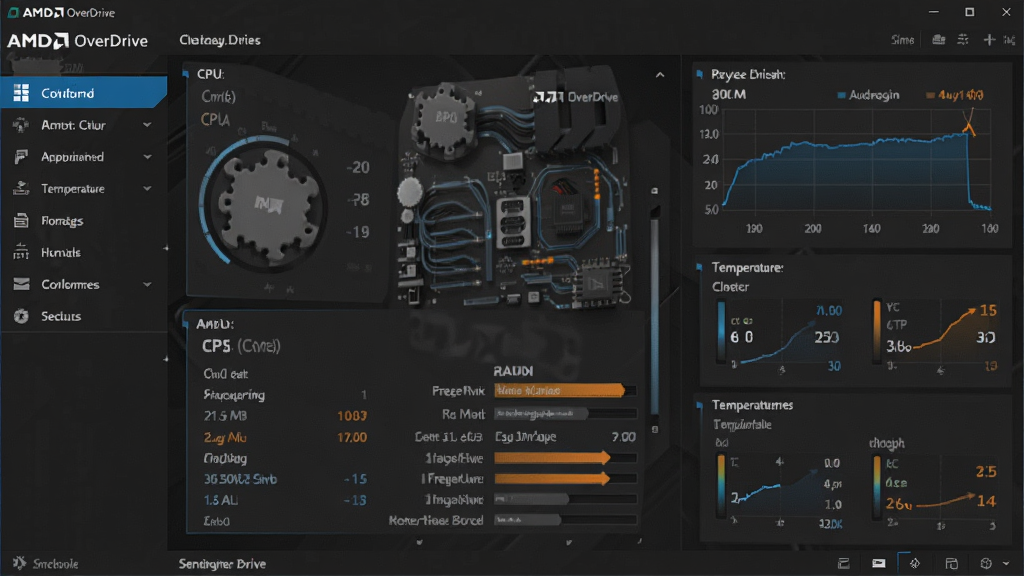
Task: Expand the Appoitiahed chevron
Action: (x=147, y=157)
